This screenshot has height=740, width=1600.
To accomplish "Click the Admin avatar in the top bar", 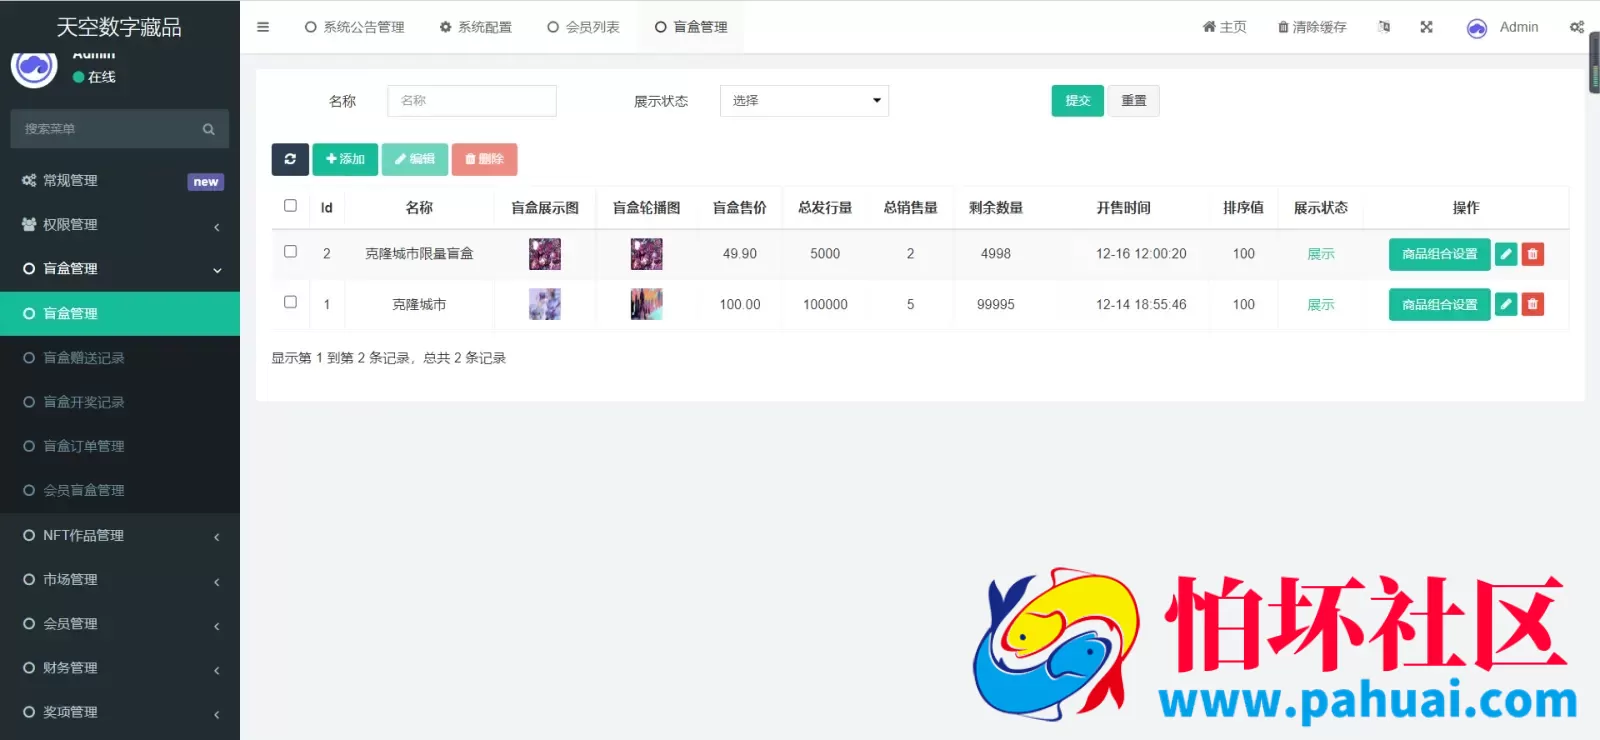I will (1477, 28).
